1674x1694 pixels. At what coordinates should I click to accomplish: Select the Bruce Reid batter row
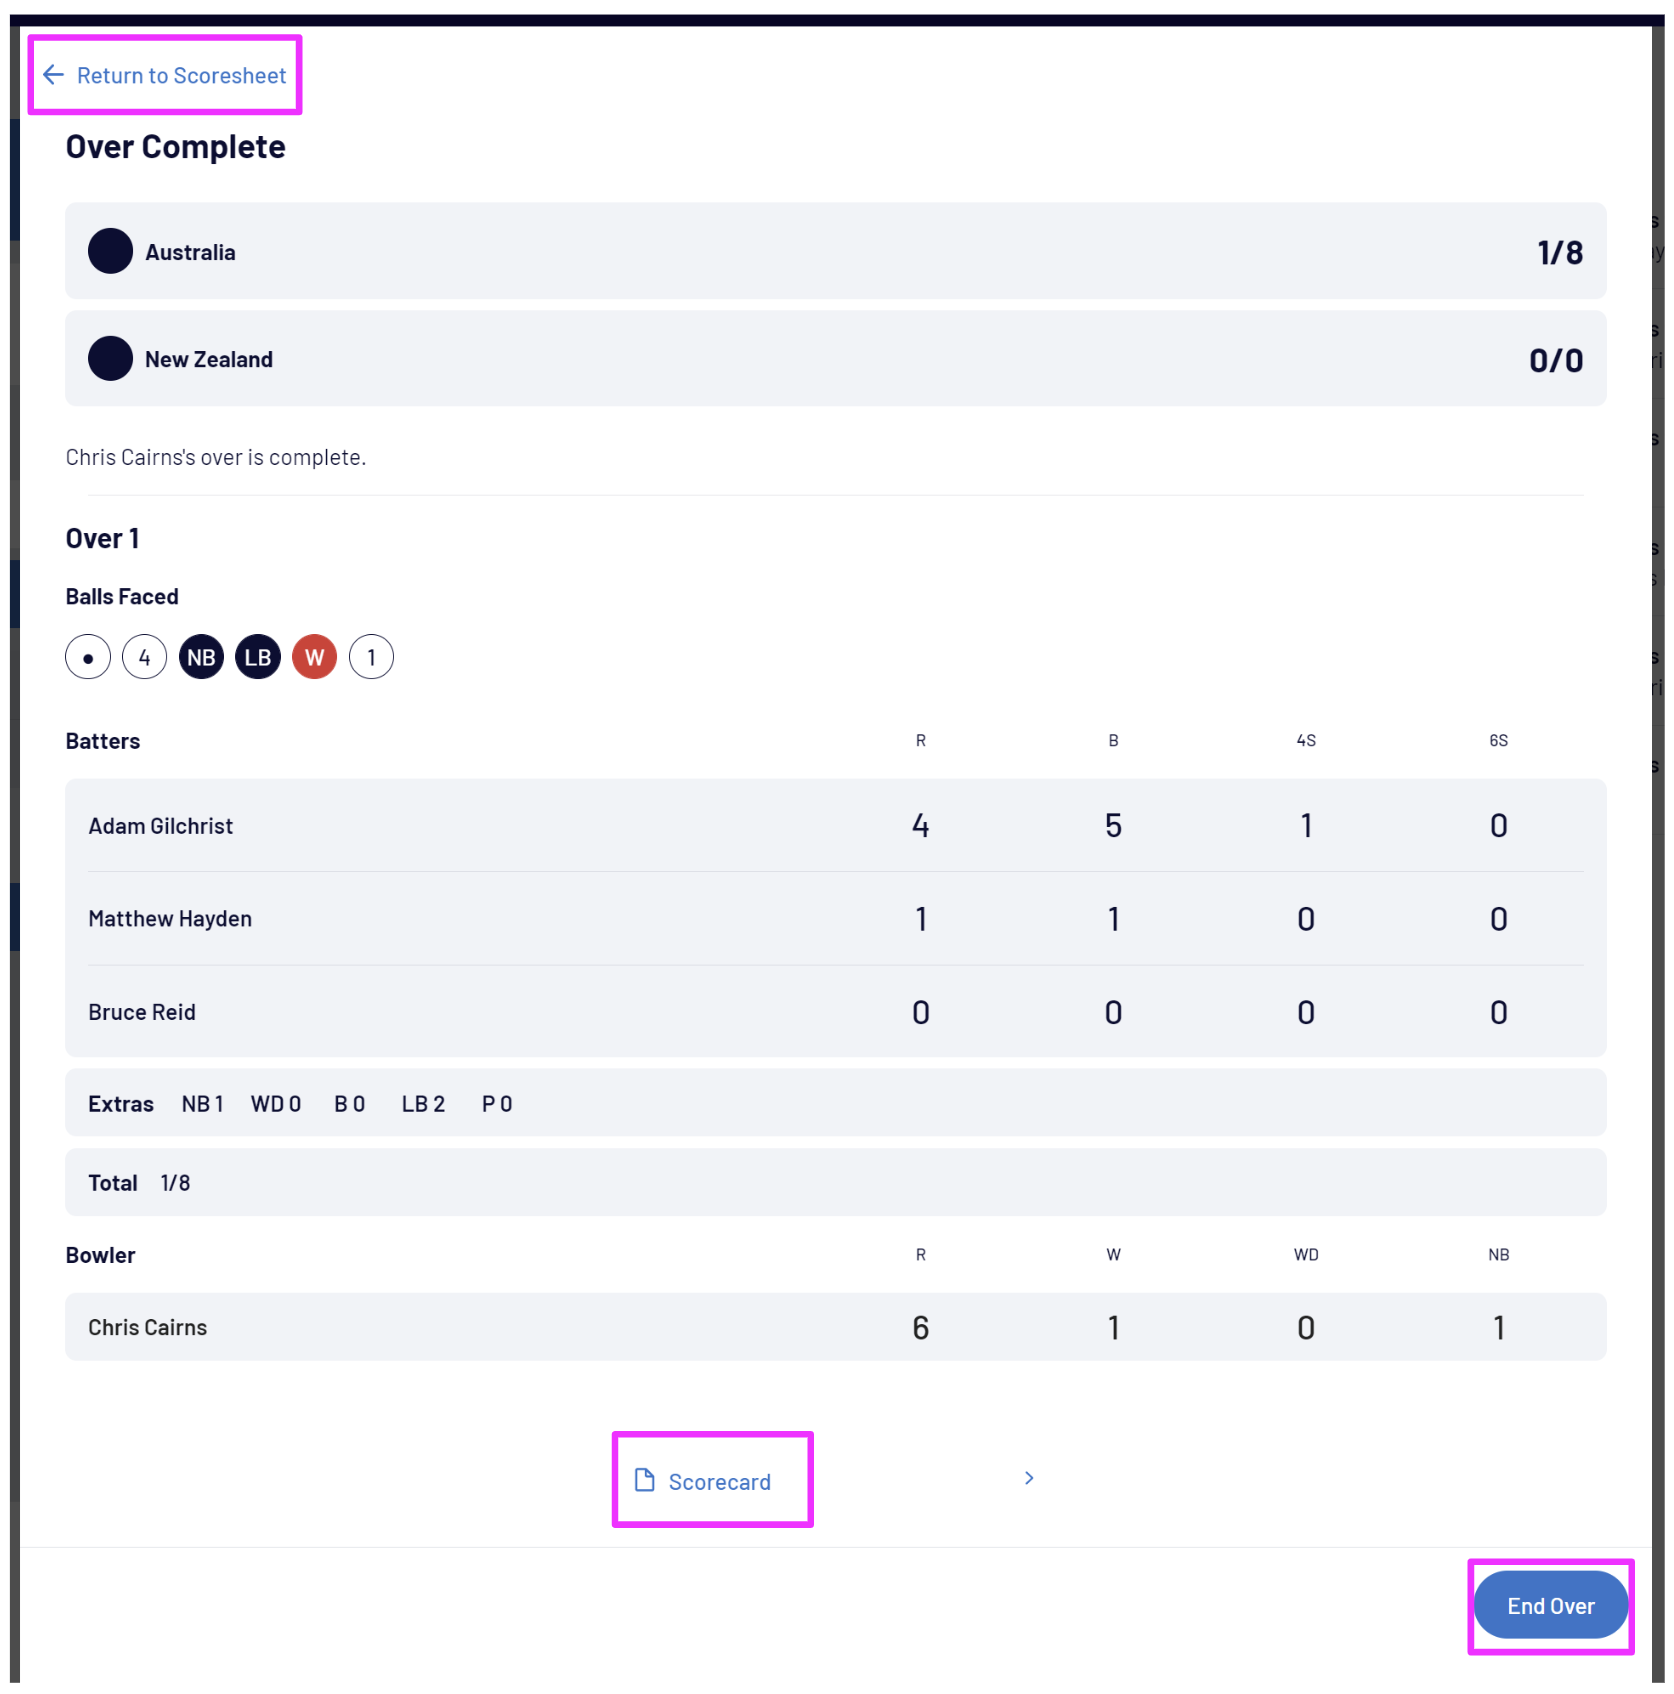[835, 1012]
